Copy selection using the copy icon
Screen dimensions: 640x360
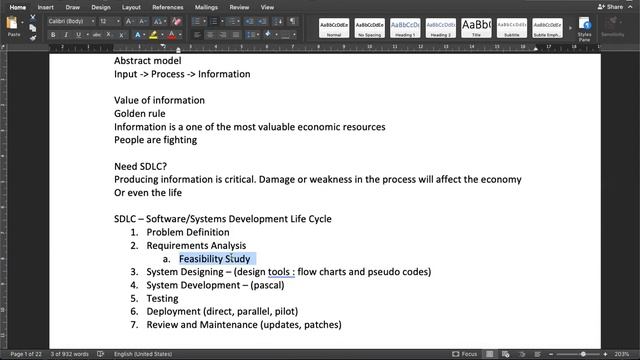33,28
